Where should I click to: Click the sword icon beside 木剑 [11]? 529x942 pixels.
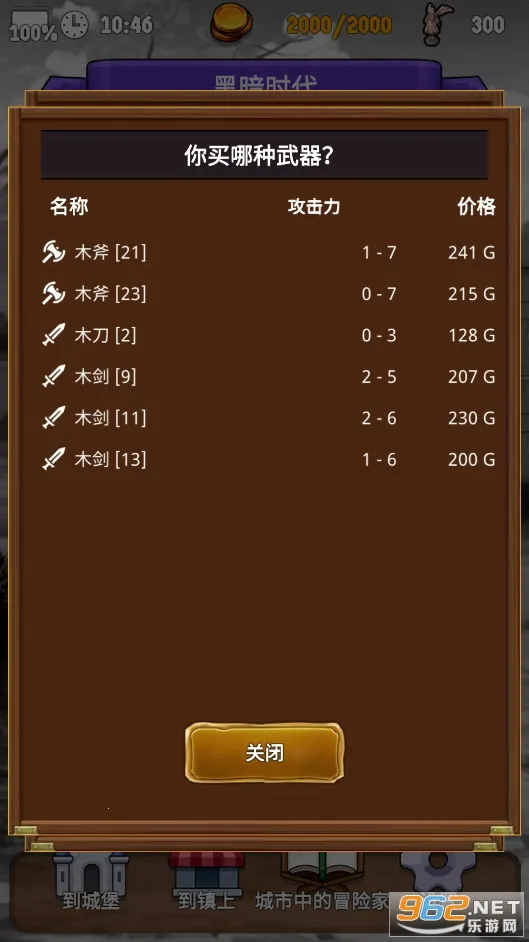pyautogui.click(x=53, y=418)
